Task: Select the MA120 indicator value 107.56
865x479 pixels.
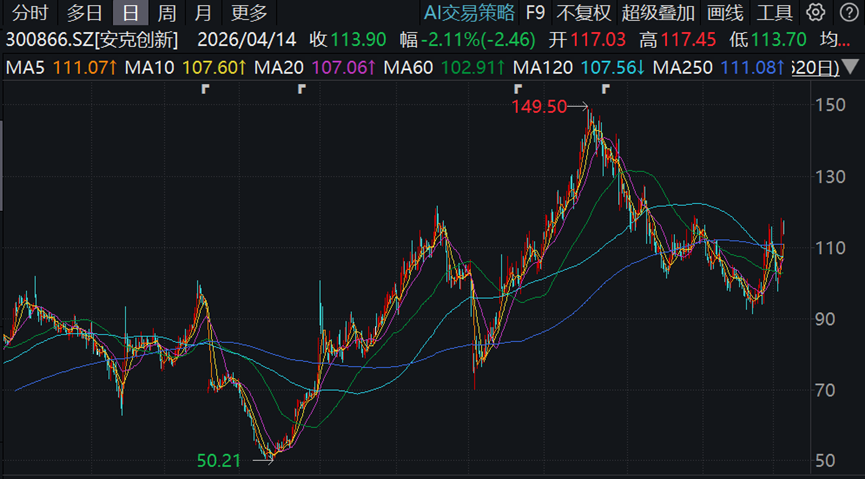Action: pyautogui.click(x=613, y=68)
